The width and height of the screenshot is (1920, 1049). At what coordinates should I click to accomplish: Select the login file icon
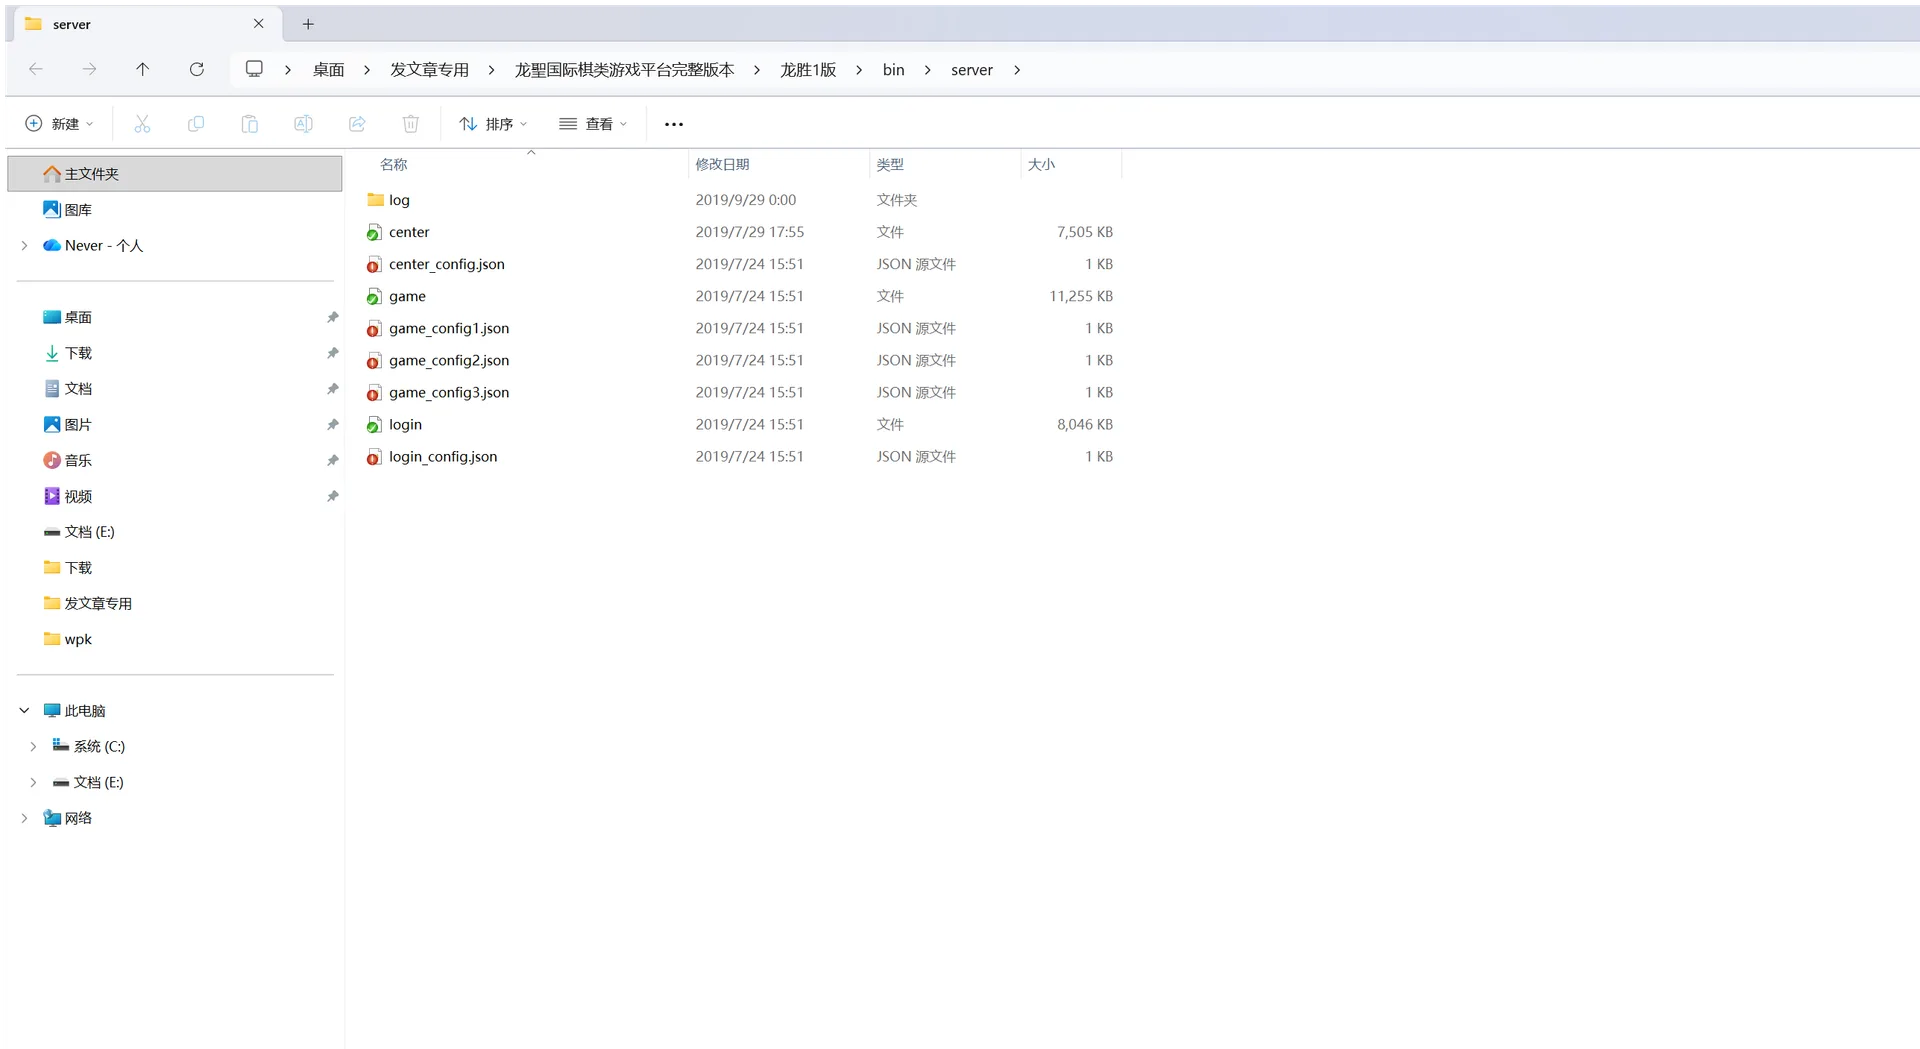pyautogui.click(x=374, y=425)
